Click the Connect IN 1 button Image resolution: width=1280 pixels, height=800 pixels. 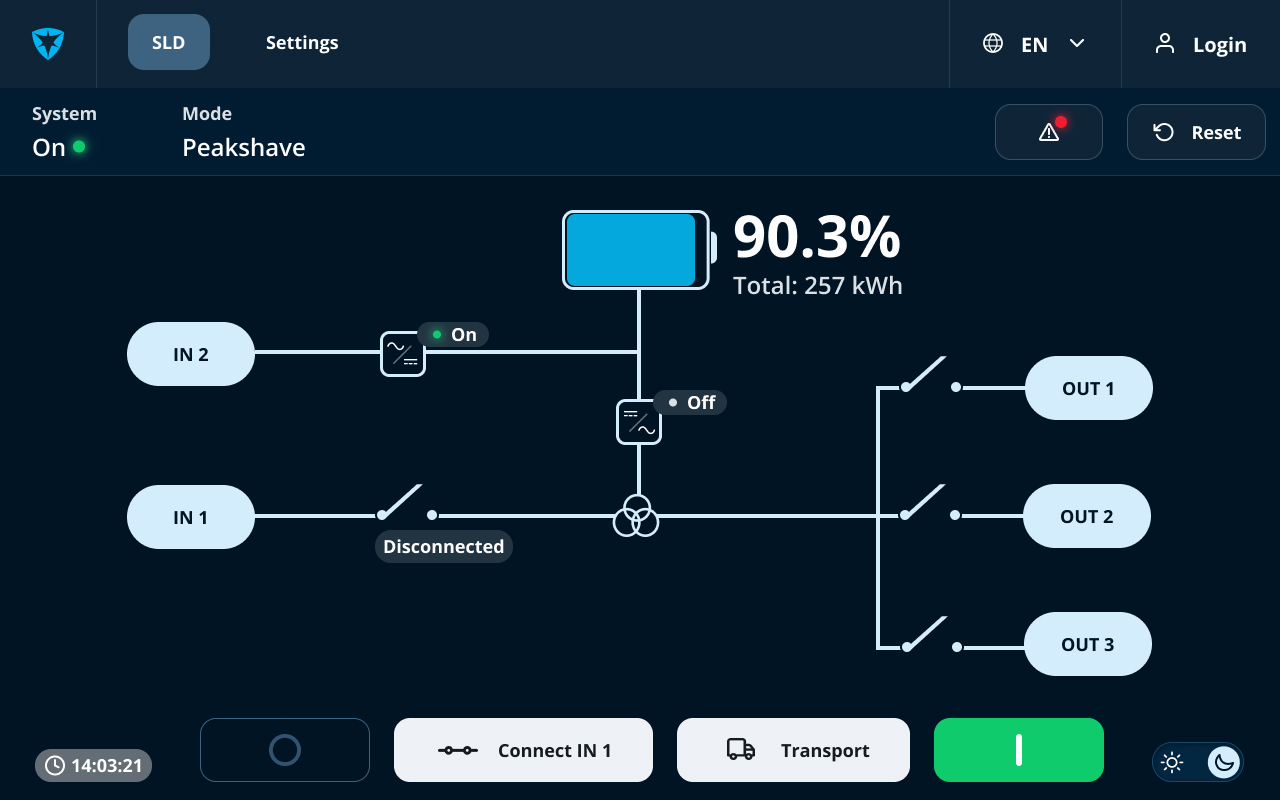coord(523,750)
